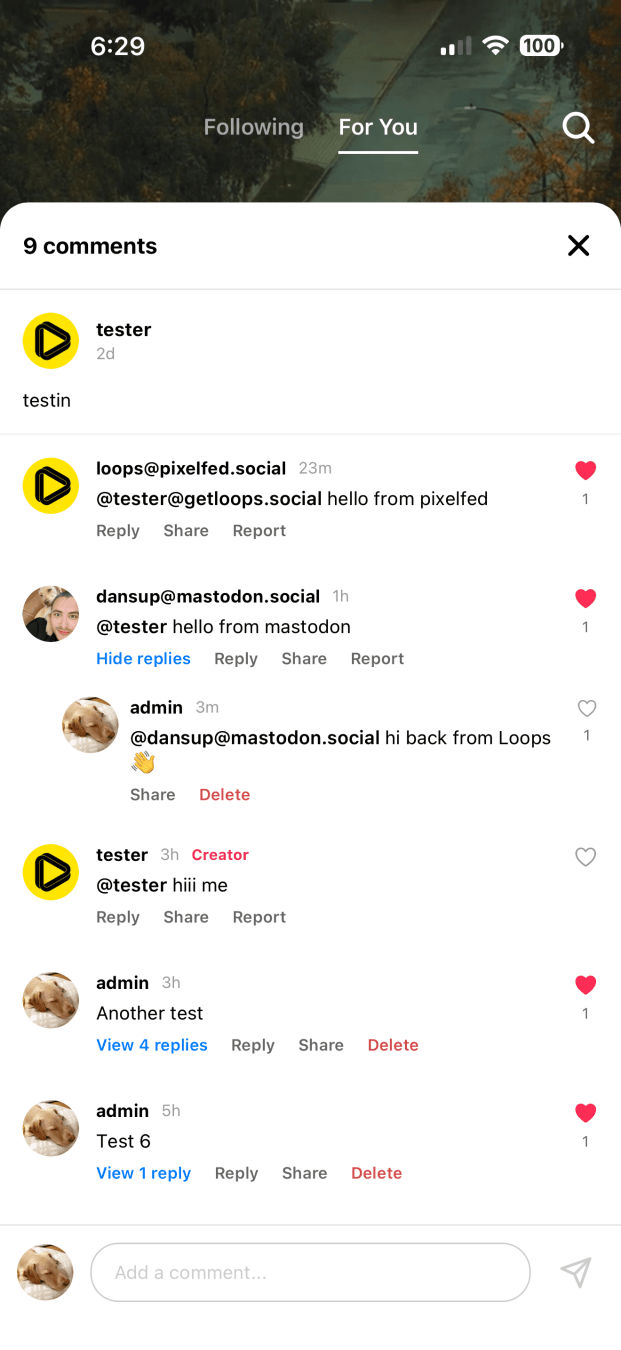
Task: Tap the send comment paper plane icon
Action: 575,1272
